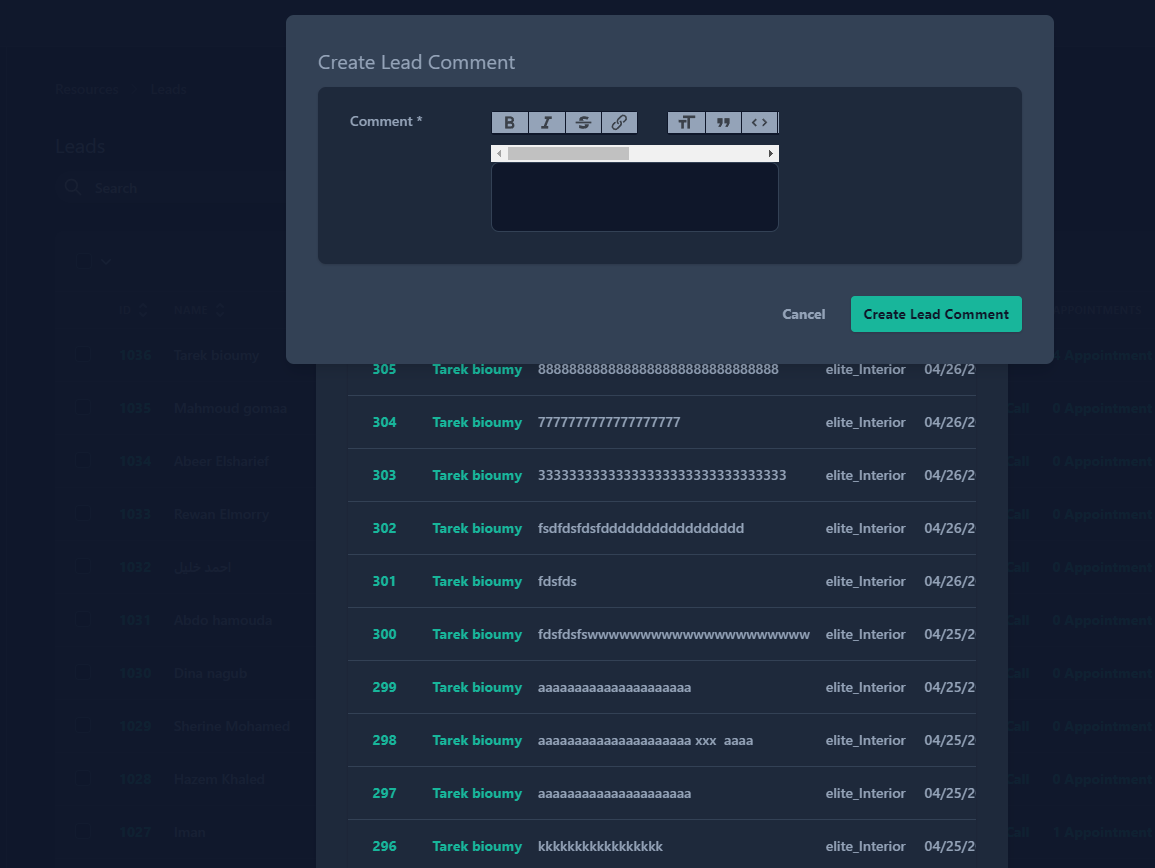1155x868 pixels.
Task: Open the chevron dropdown beside select-all checkbox
Action: (106, 261)
